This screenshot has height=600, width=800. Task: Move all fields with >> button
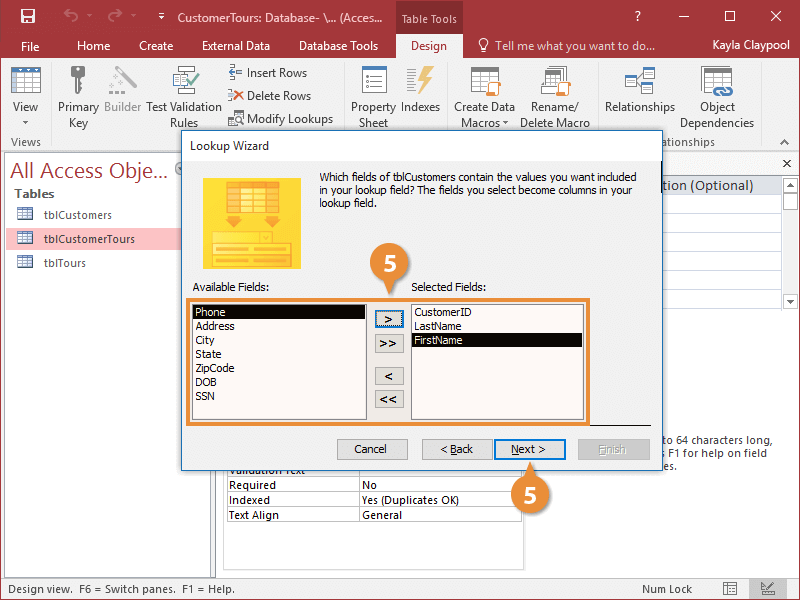(x=388, y=344)
